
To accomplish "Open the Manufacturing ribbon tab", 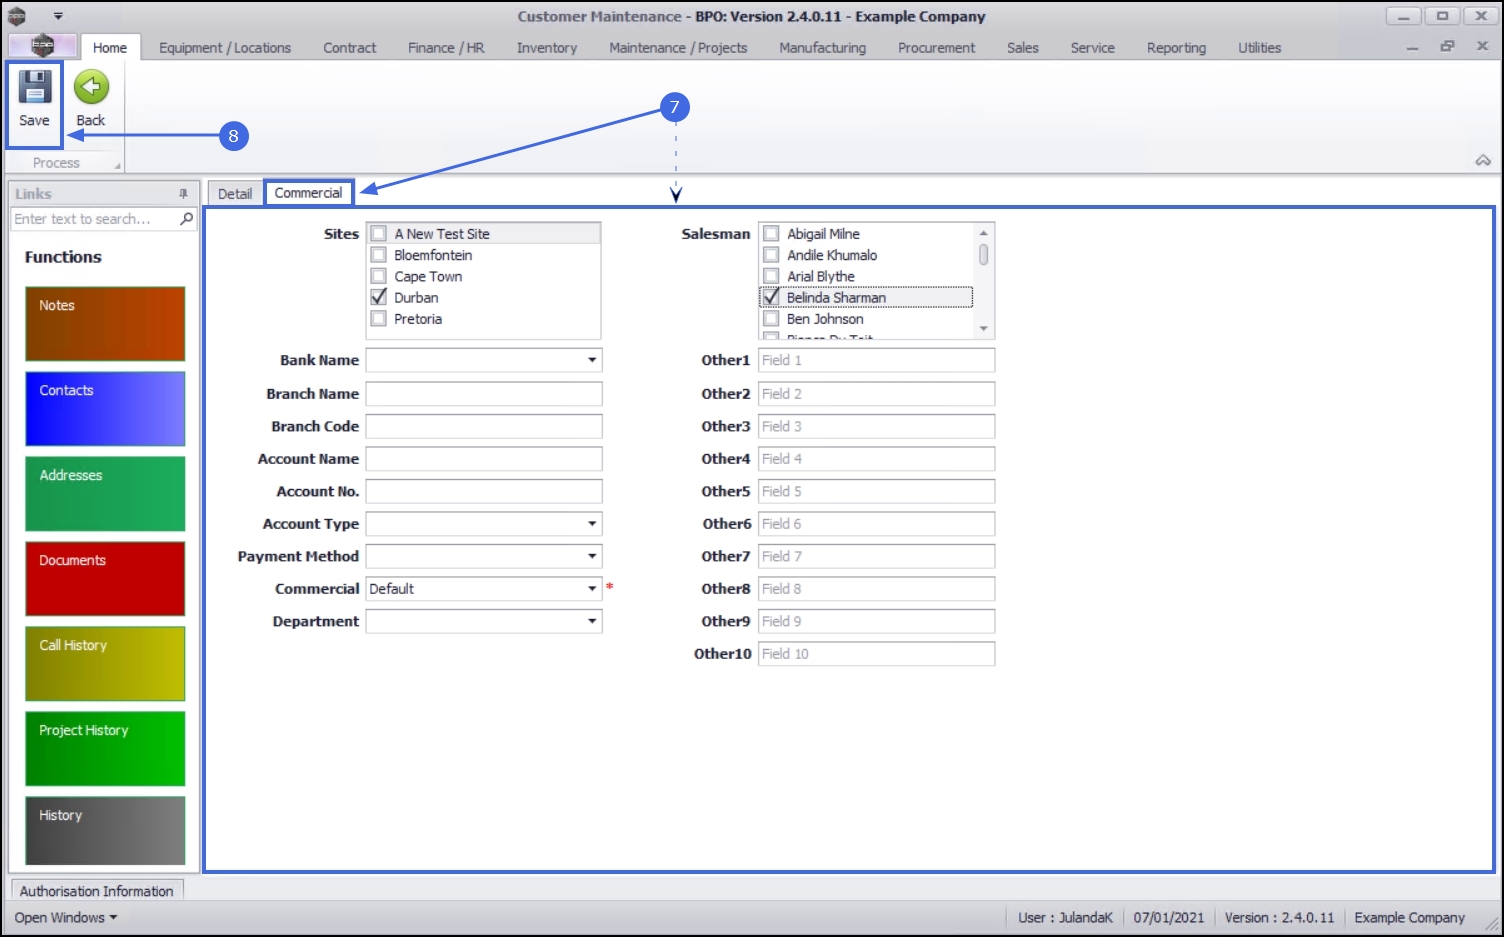I will (823, 48).
